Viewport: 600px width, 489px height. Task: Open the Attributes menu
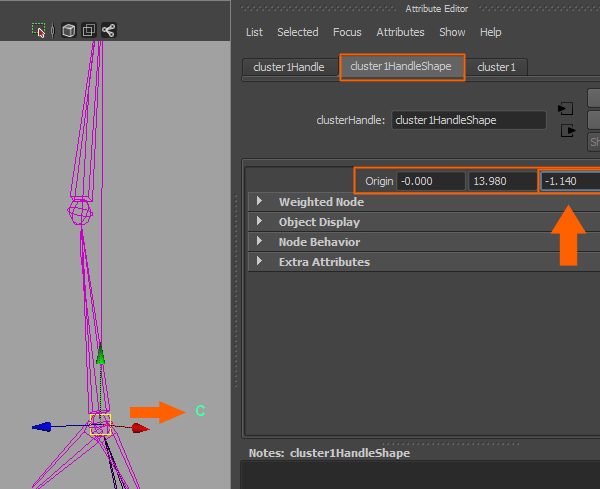[x=400, y=32]
